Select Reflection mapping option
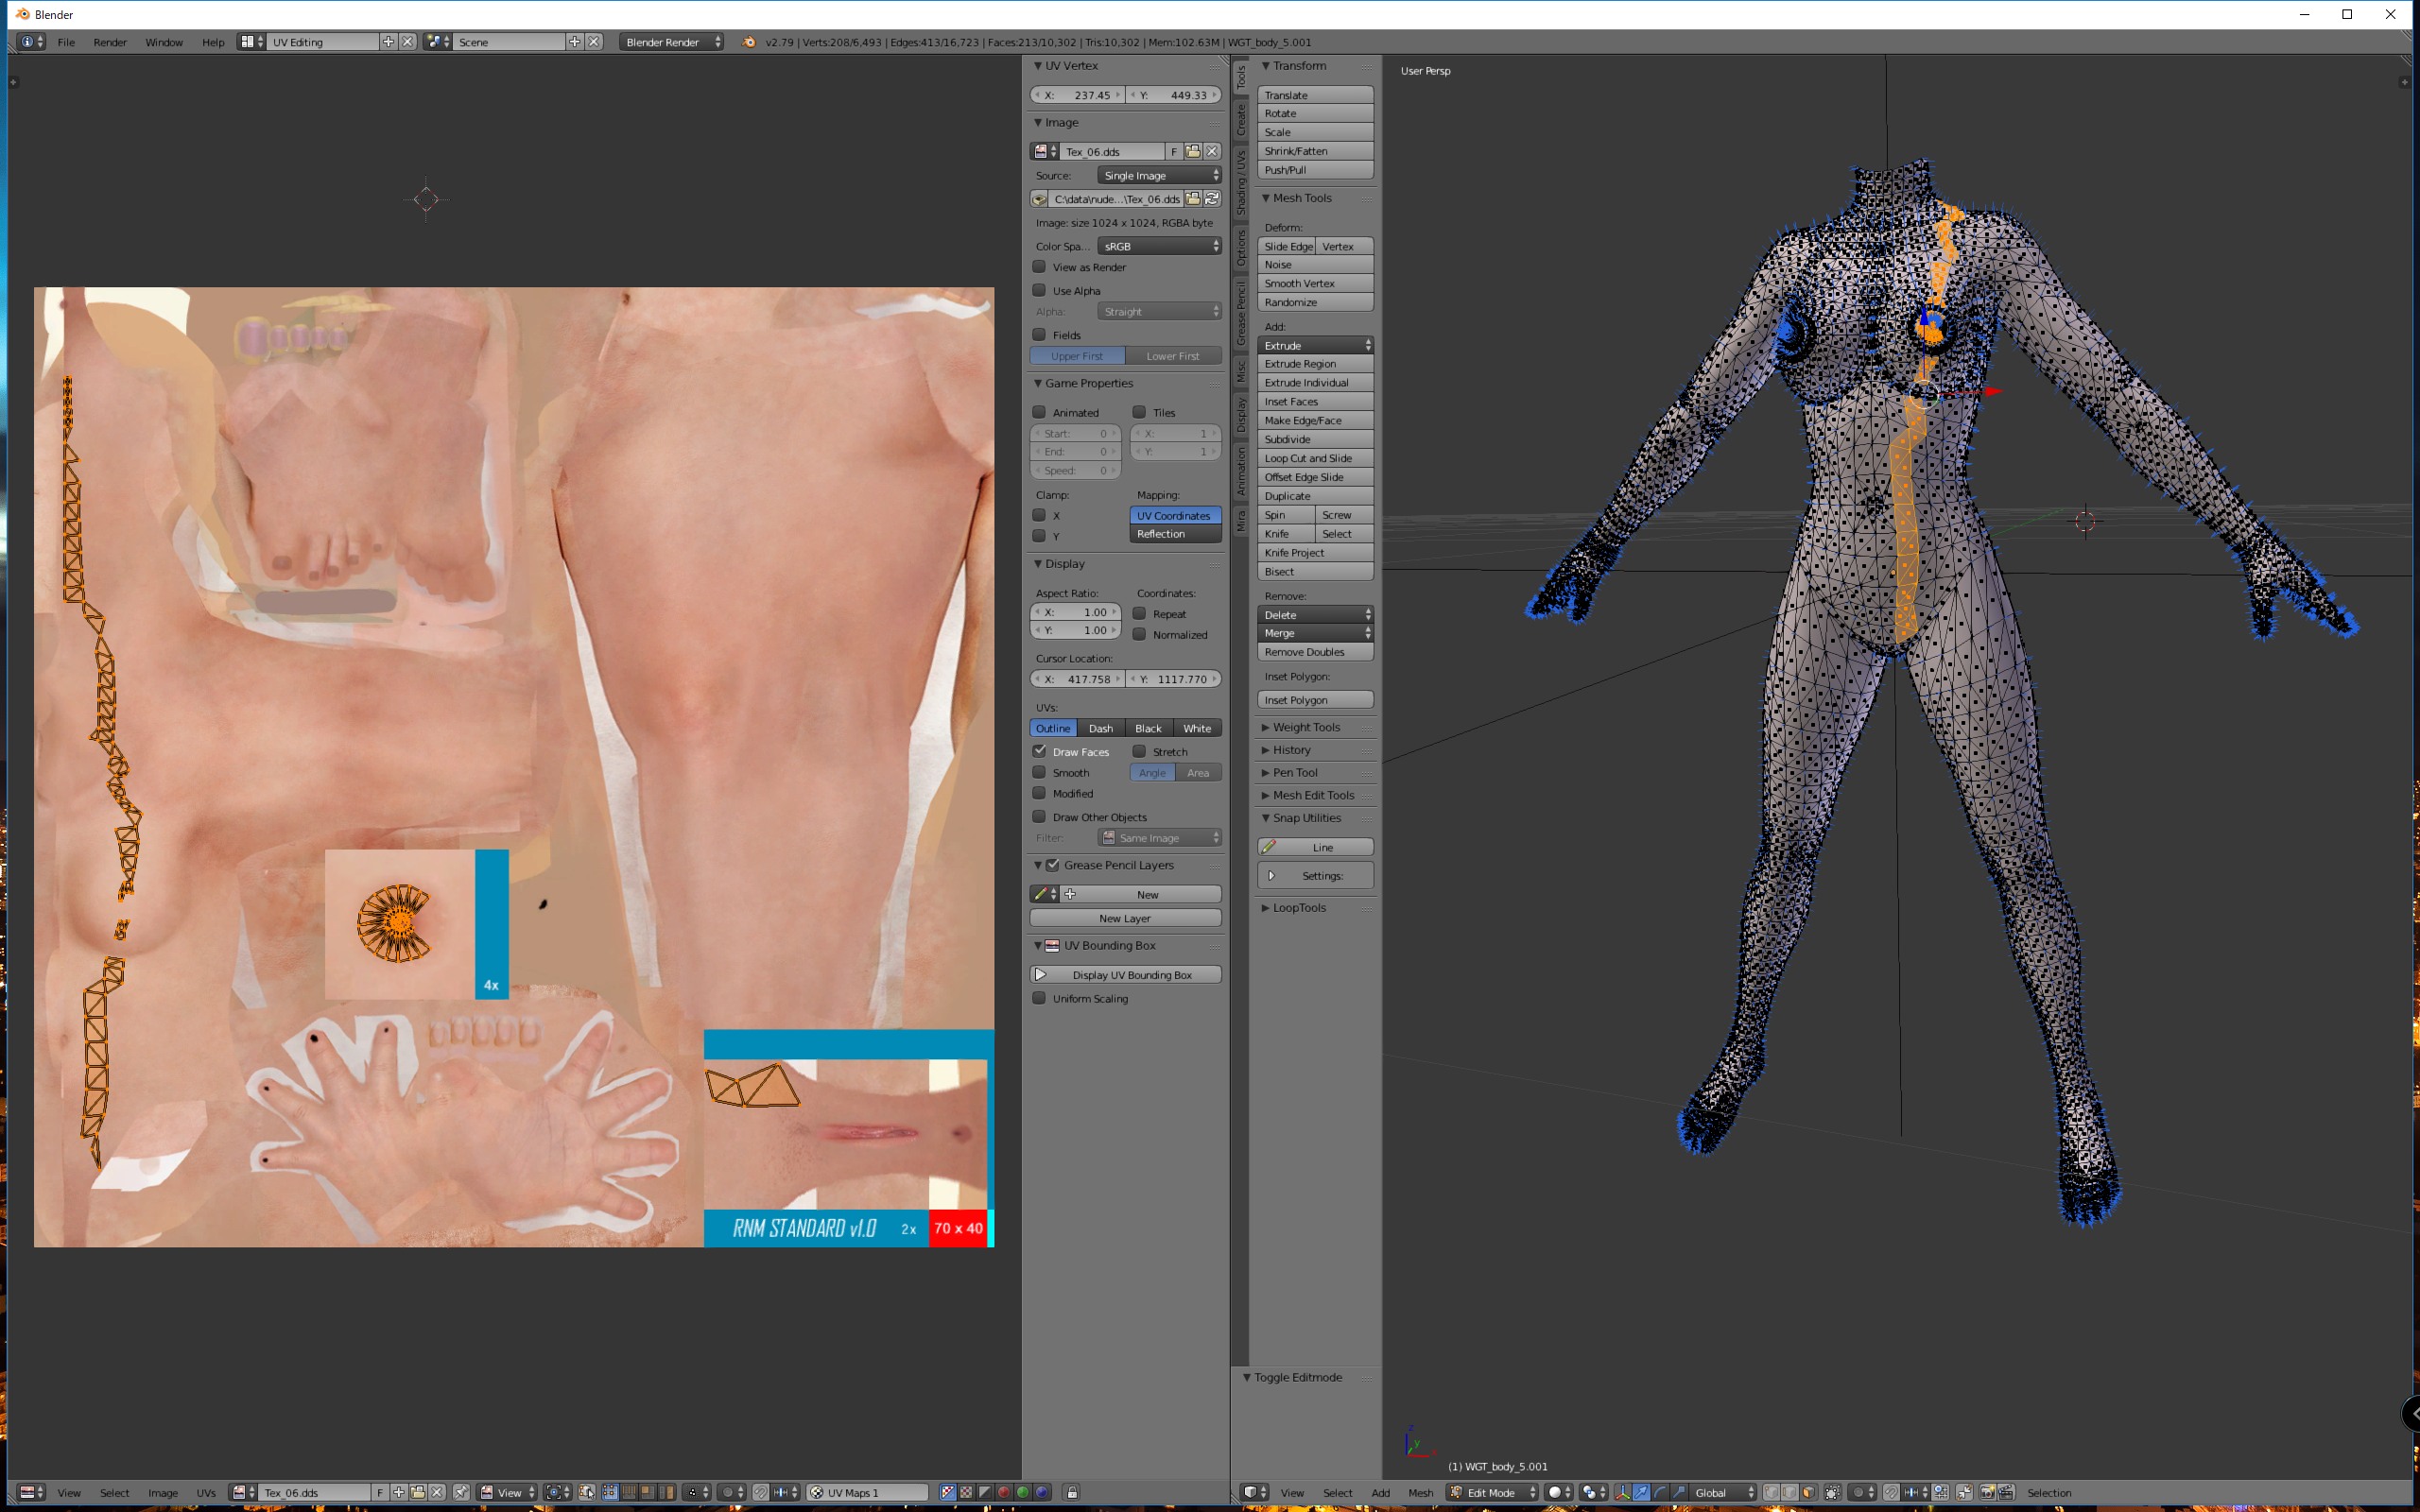The image size is (2420, 1512). pyautogui.click(x=1175, y=534)
